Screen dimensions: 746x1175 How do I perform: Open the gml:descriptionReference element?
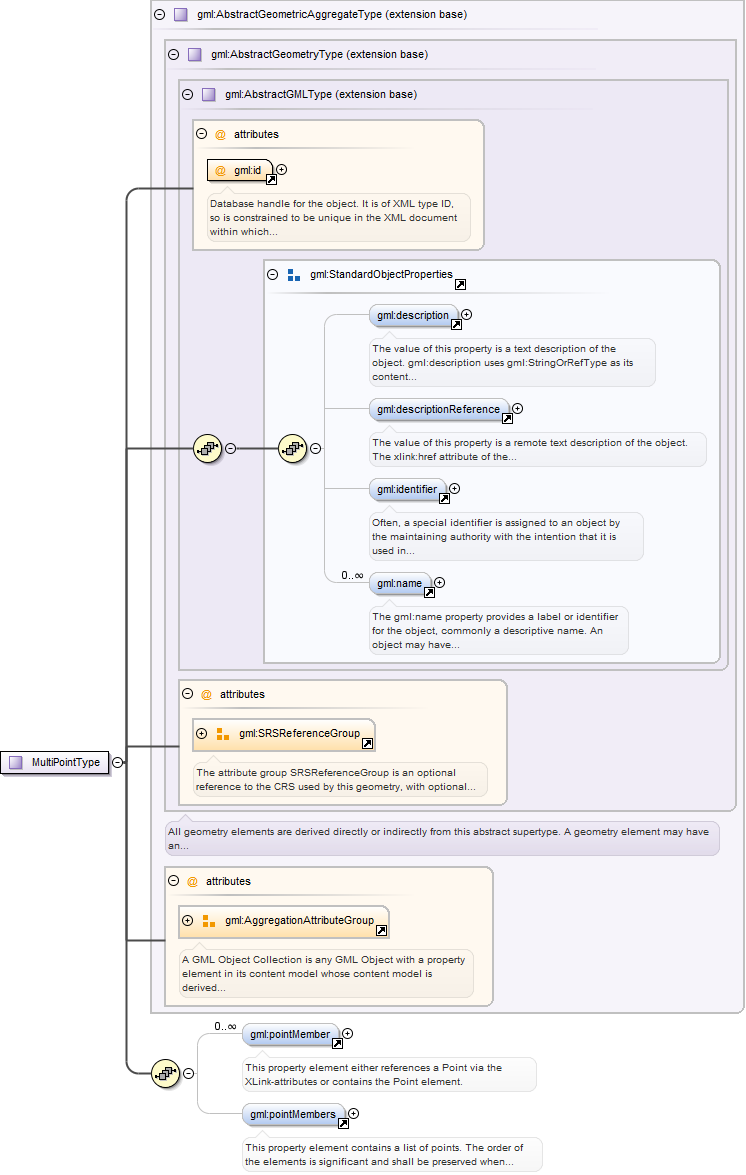pos(439,409)
